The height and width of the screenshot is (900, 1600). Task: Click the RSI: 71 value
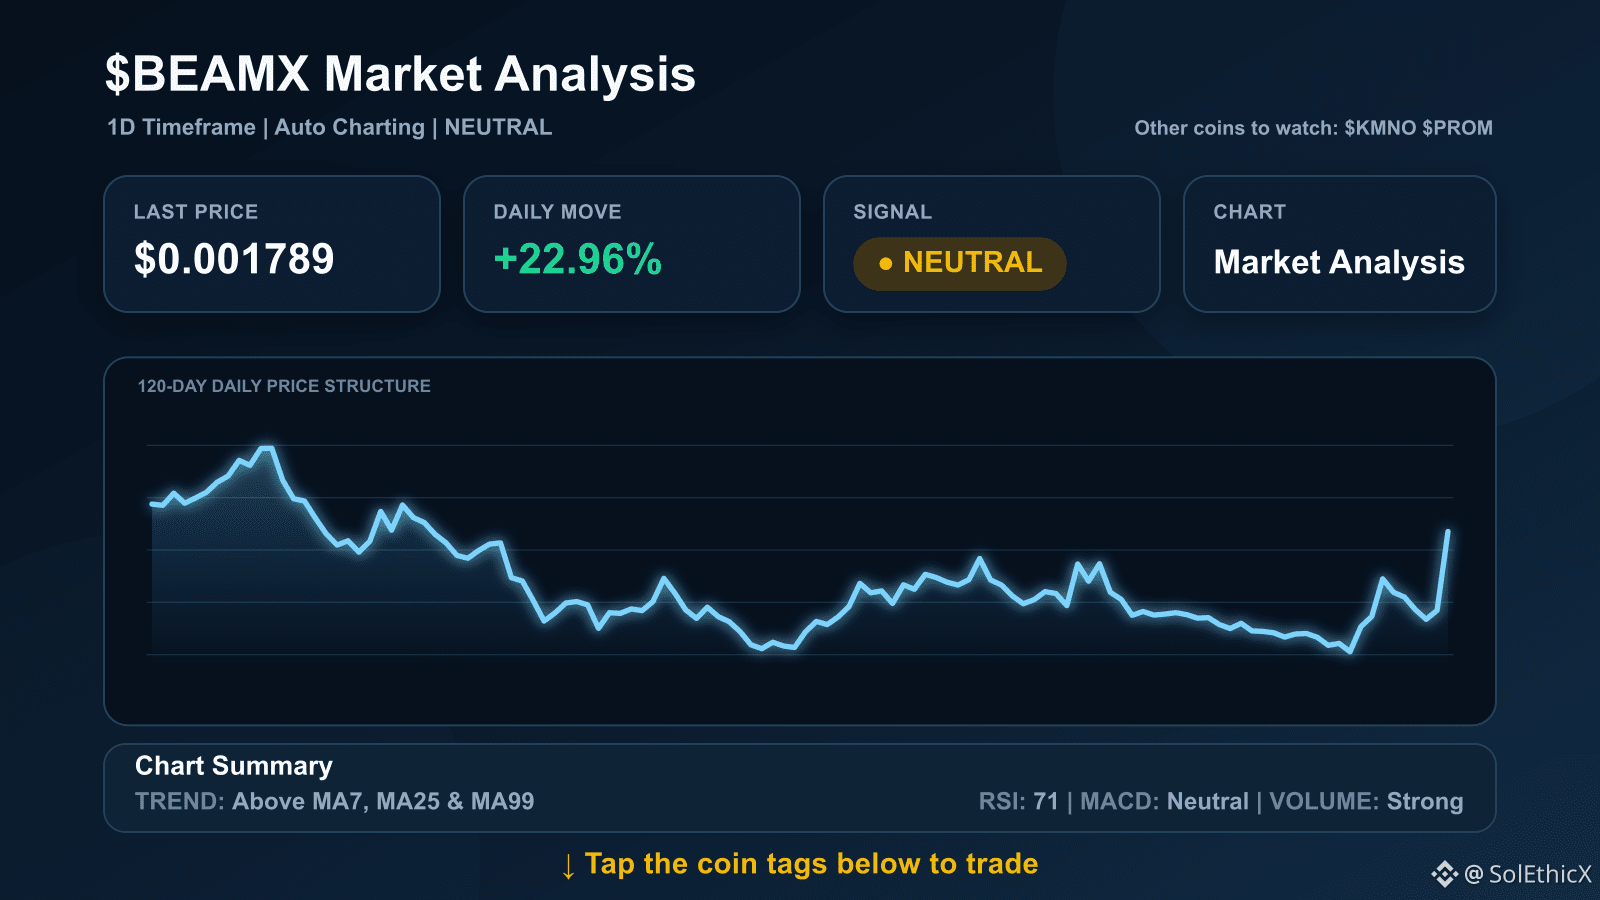point(1018,802)
